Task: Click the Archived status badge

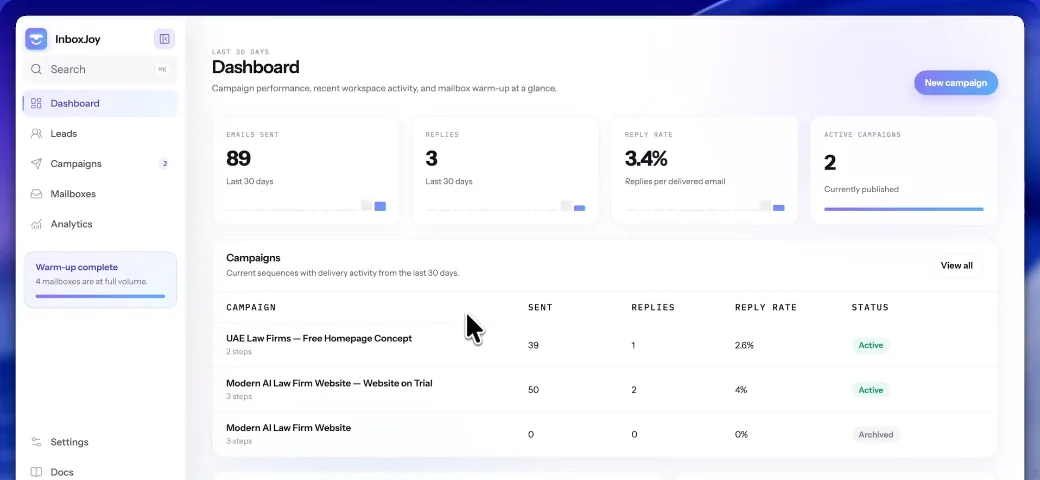Action: [x=876, y=435]
